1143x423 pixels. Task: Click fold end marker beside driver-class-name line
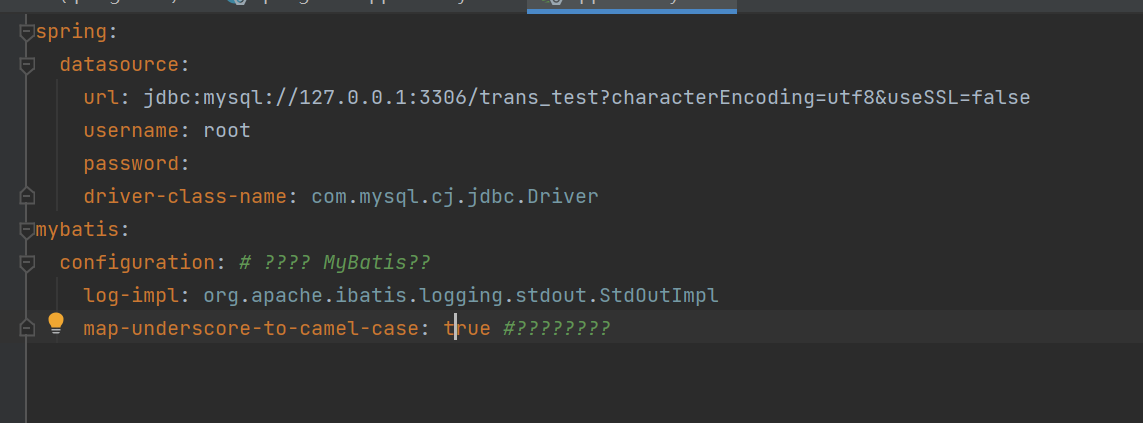coord(27,196)
